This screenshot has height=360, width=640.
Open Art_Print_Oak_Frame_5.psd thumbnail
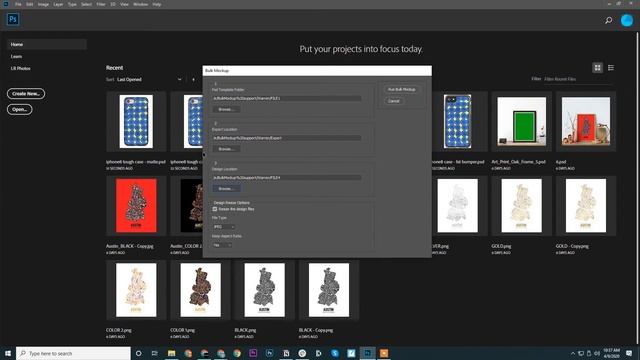(521, 121)
